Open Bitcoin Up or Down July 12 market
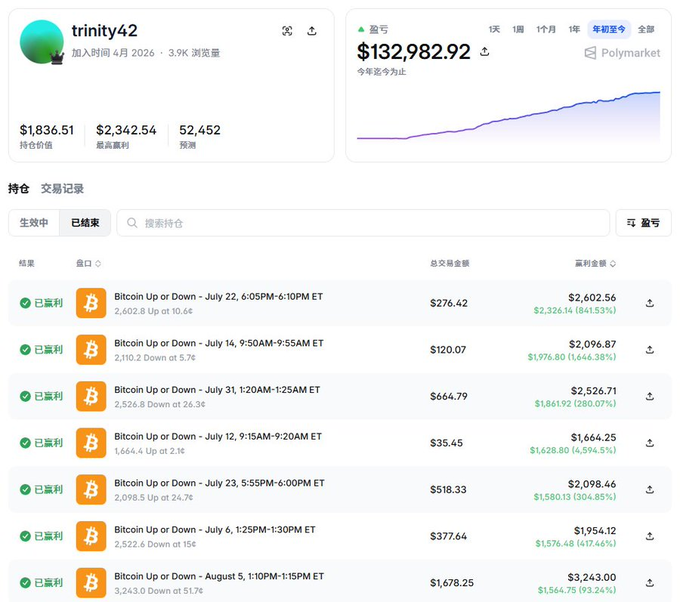The height and width of the screenshot is (602, 680). click(218, 436)
